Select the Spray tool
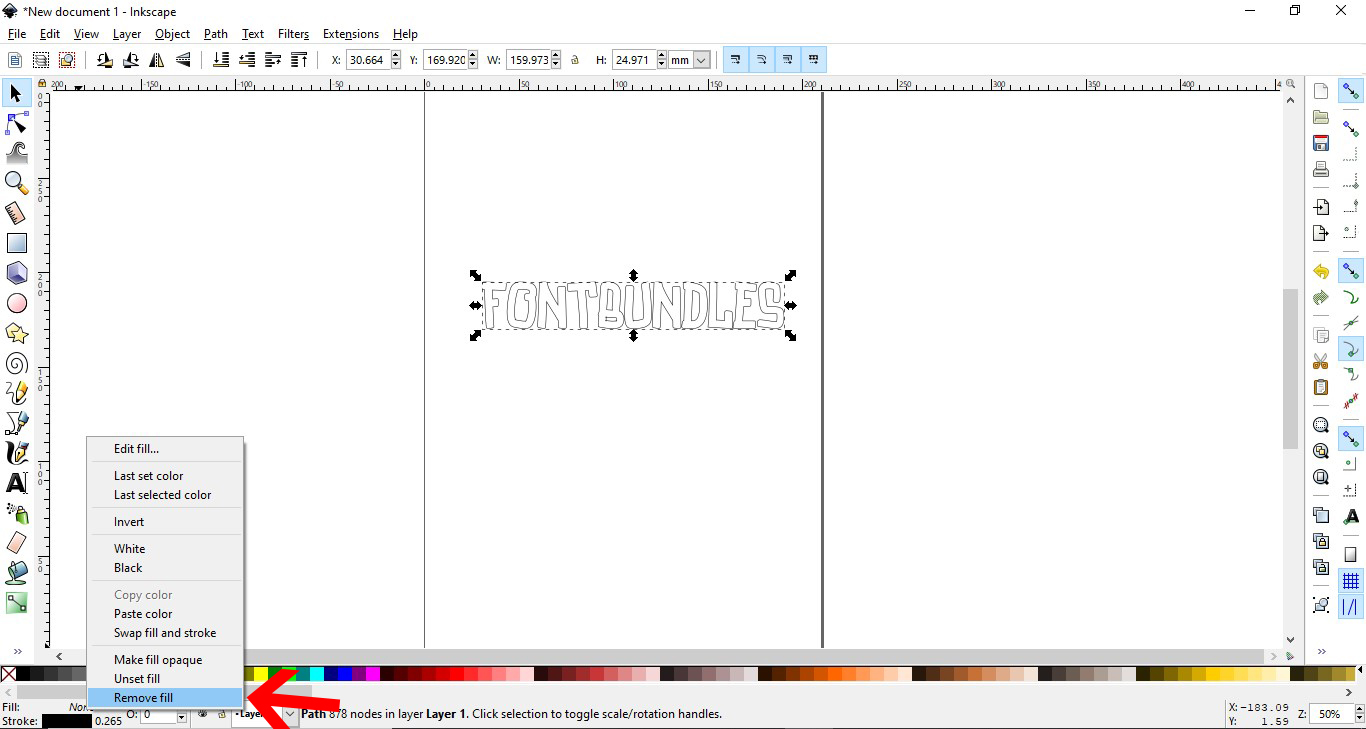Image resolution: width=1366 pixels, height=729 pixels. [16, 513]
